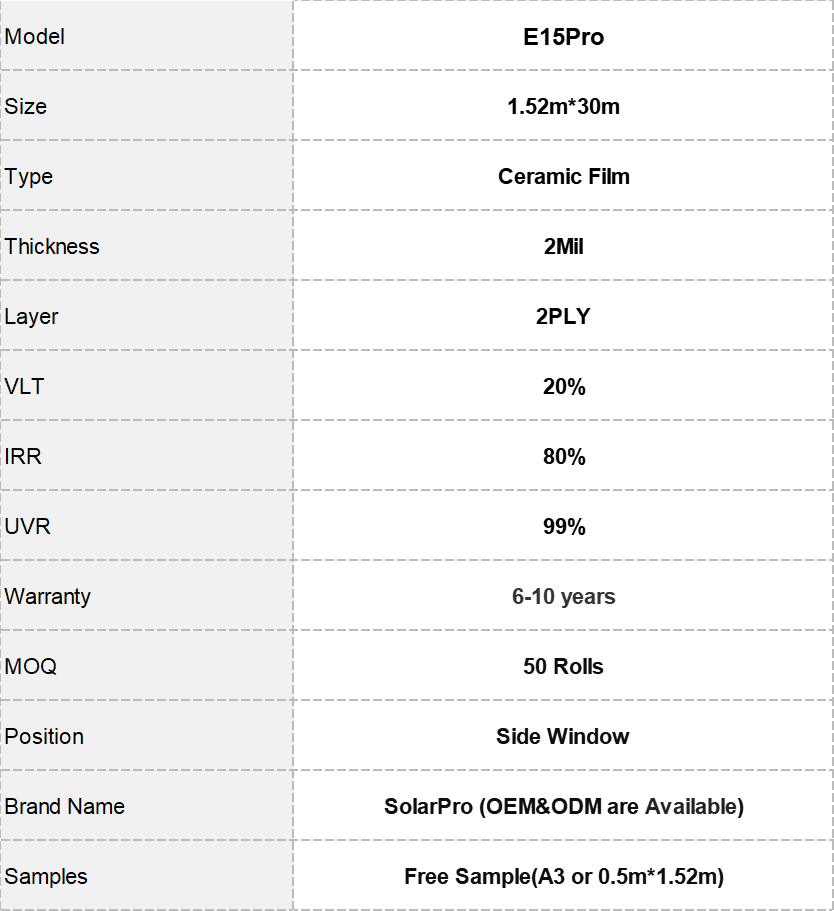Screen dimensions: 834x911
Task: Select the Side Window position value
Action: click(563, 737)
